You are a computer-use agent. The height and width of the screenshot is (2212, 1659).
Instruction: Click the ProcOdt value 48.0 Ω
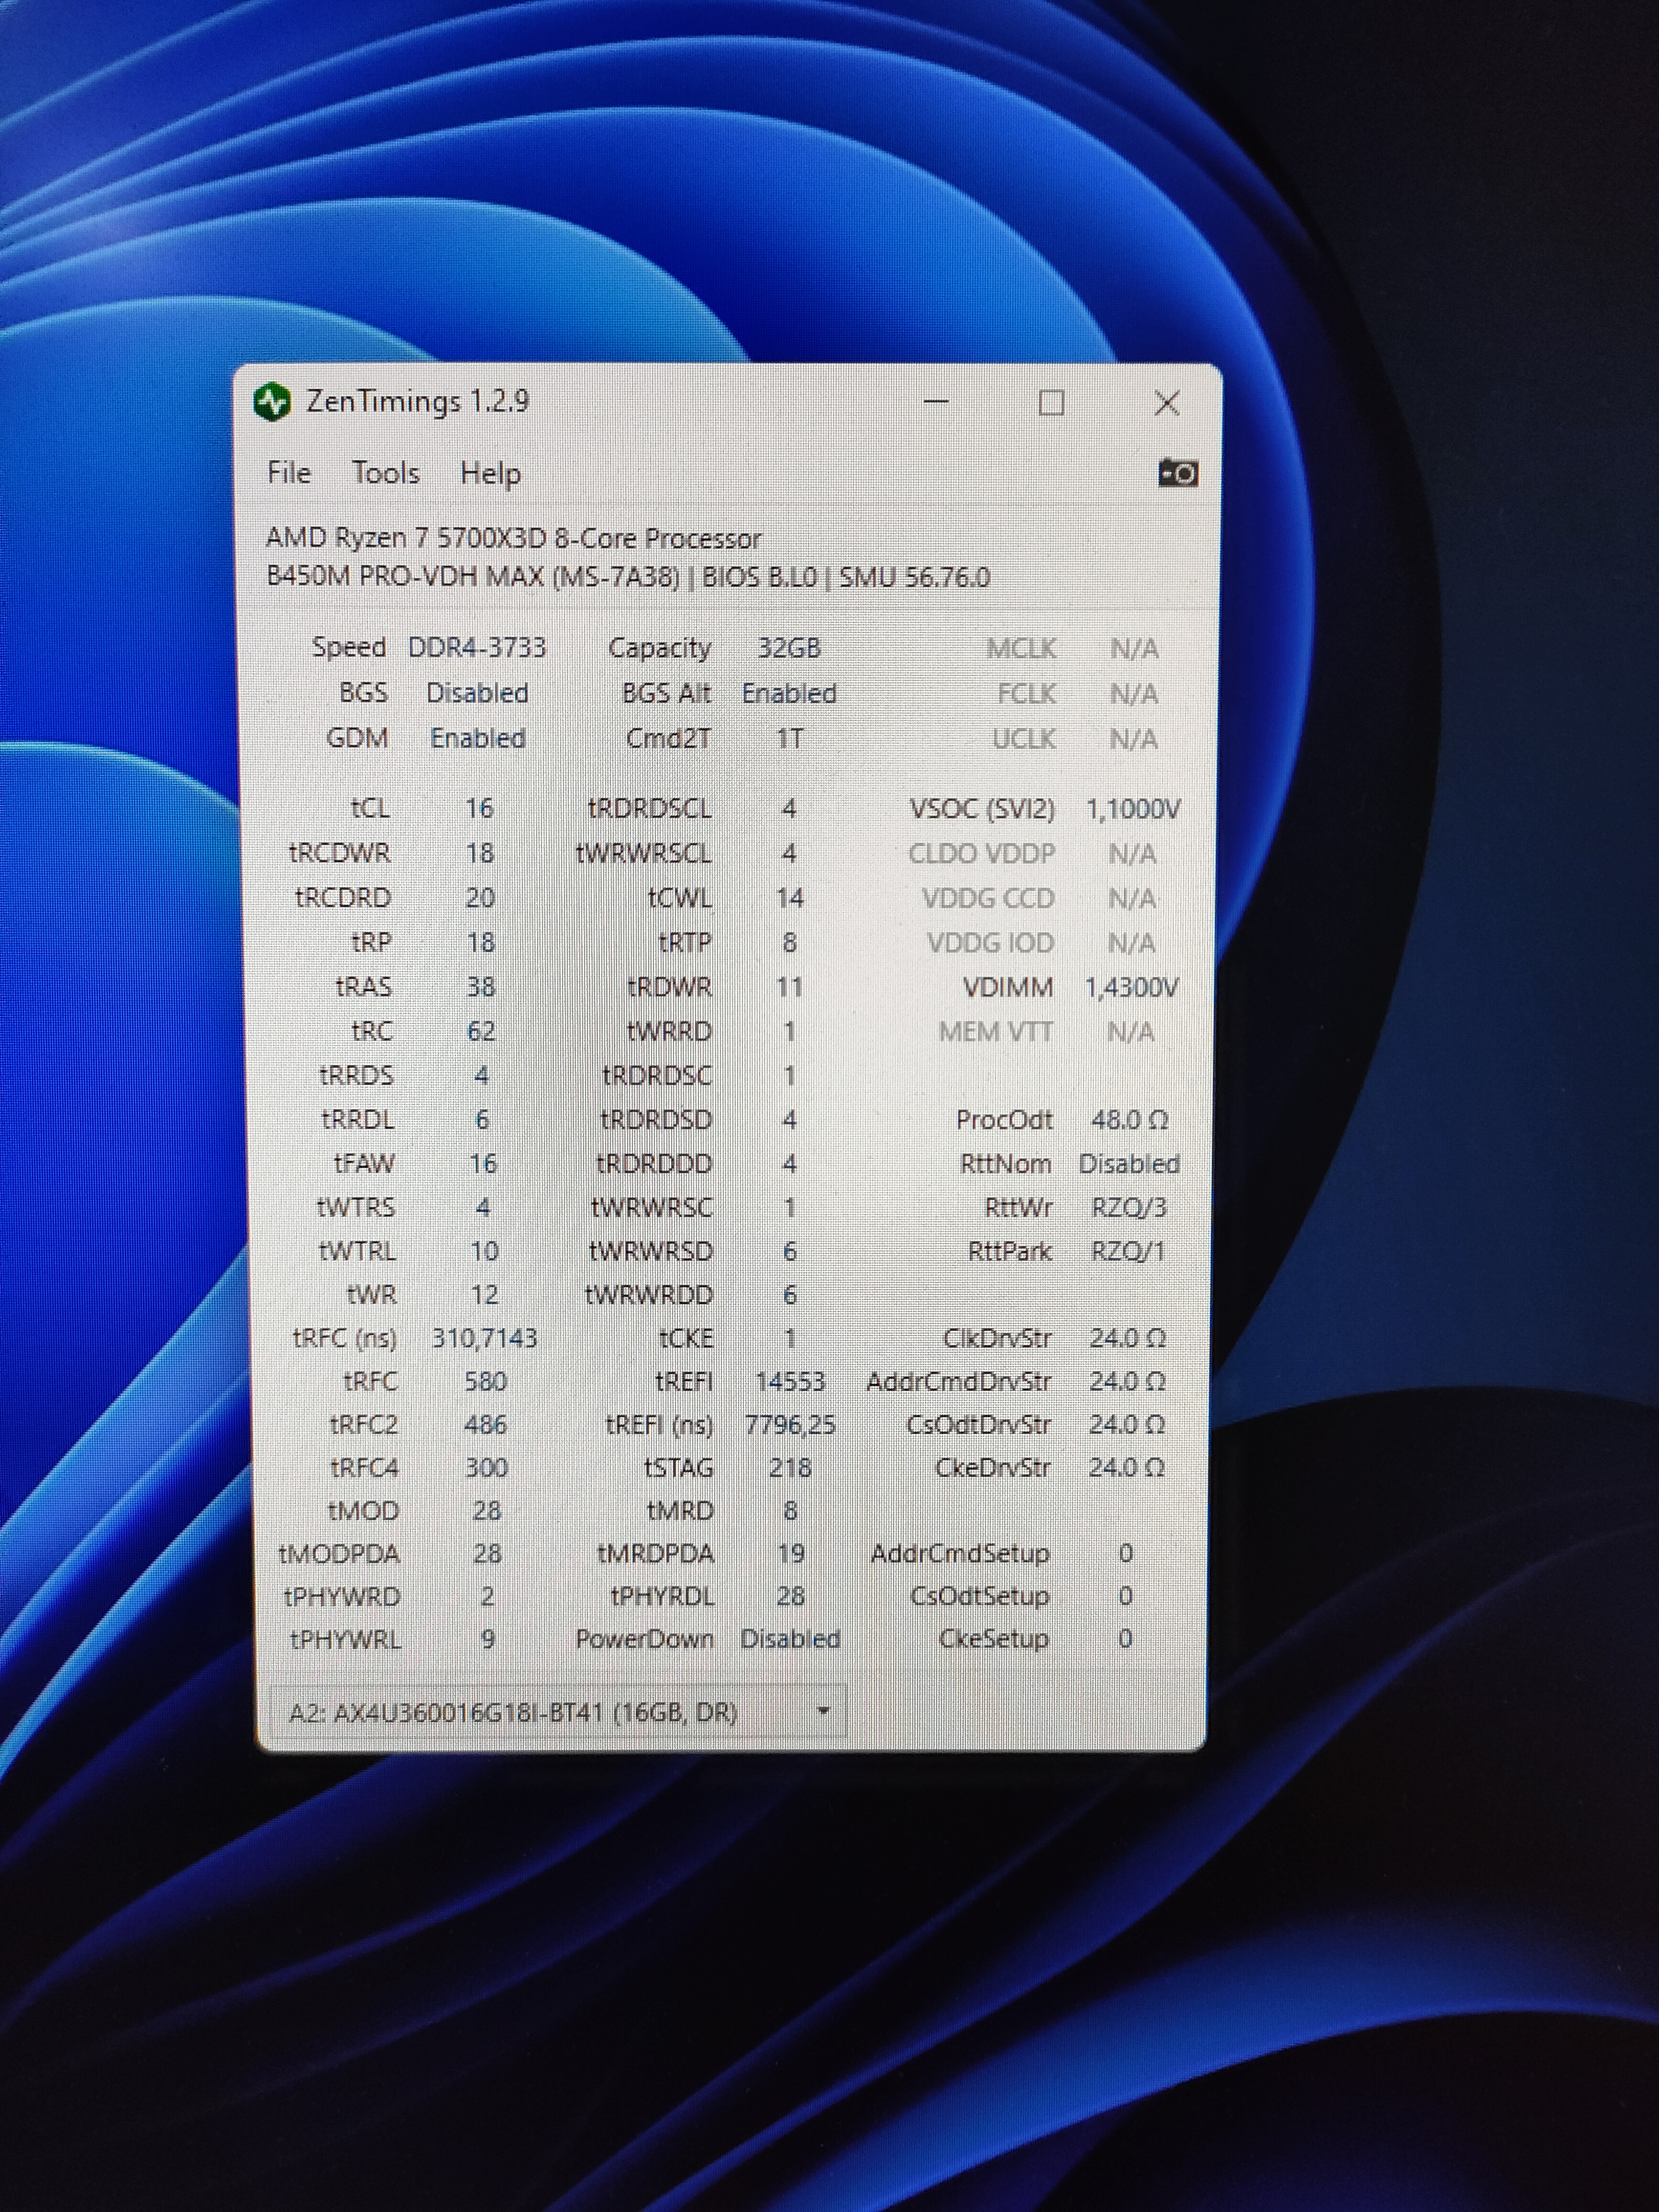(1129, 1120)
